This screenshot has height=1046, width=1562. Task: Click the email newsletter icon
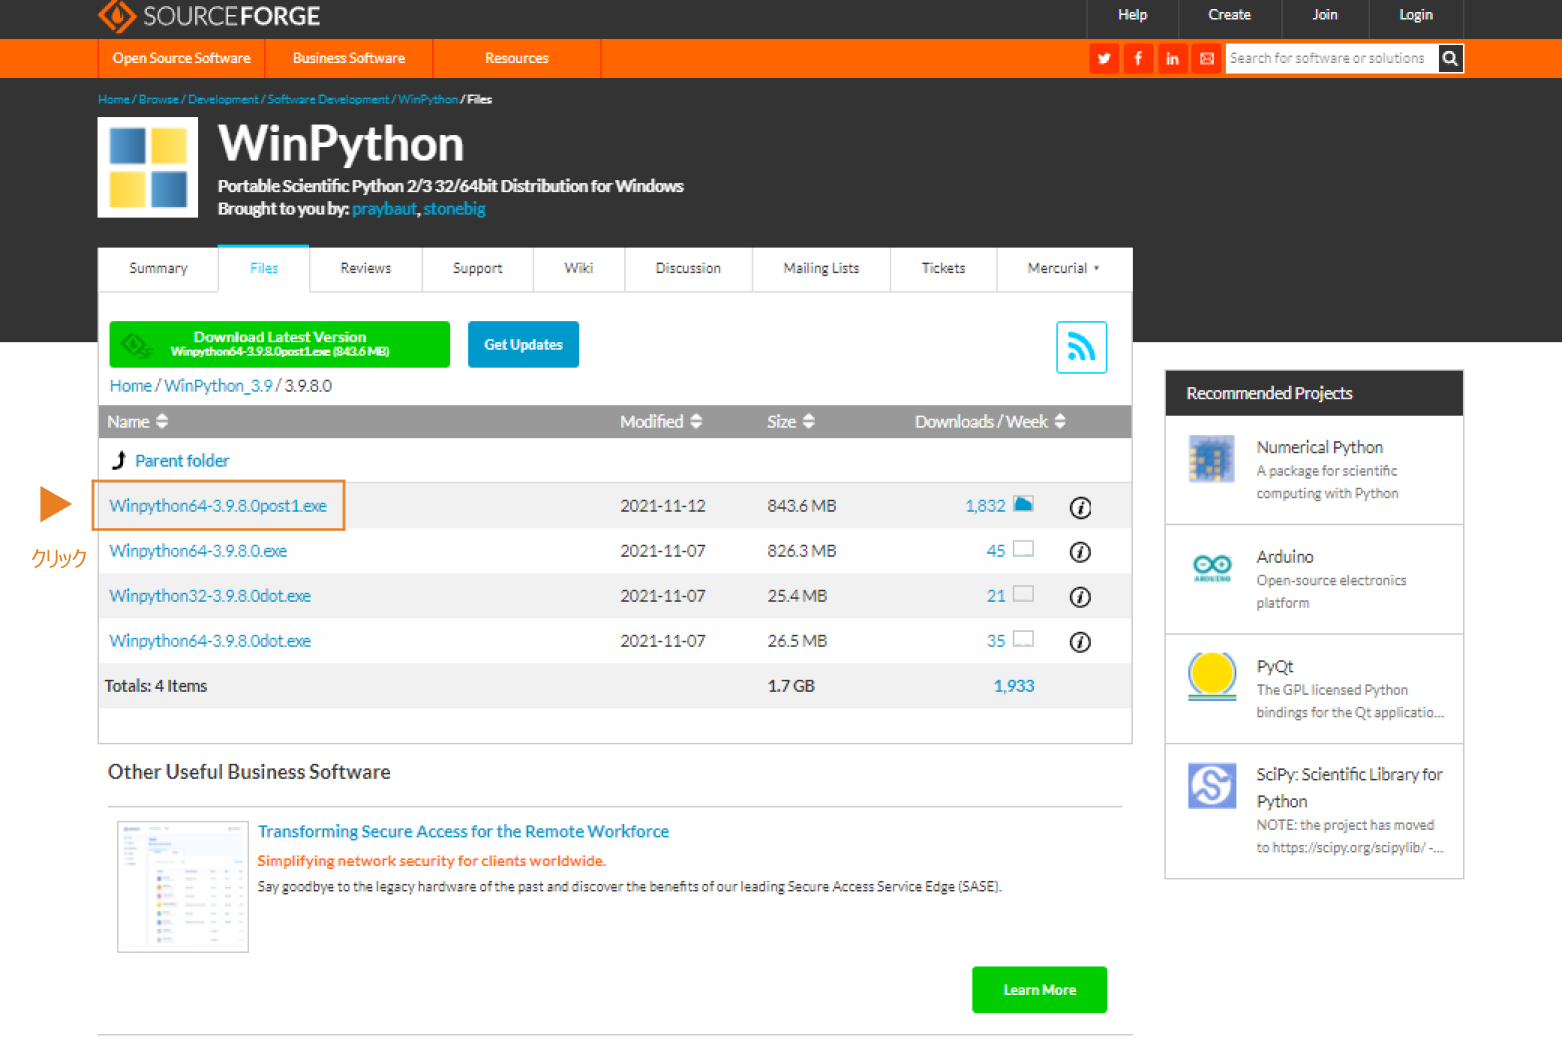point(1207,59)
